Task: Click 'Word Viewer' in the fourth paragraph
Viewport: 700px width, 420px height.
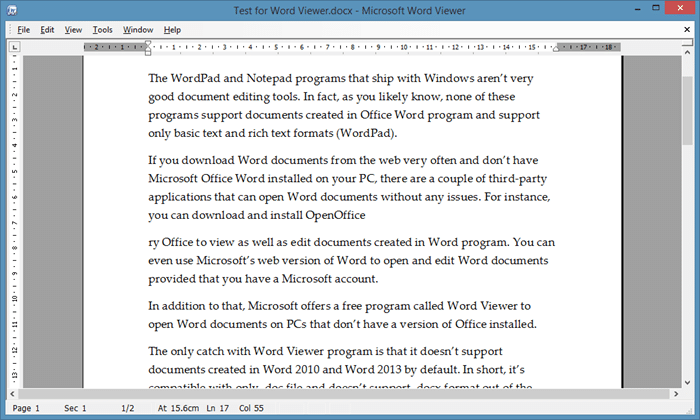Action: (x=482, y=306)
